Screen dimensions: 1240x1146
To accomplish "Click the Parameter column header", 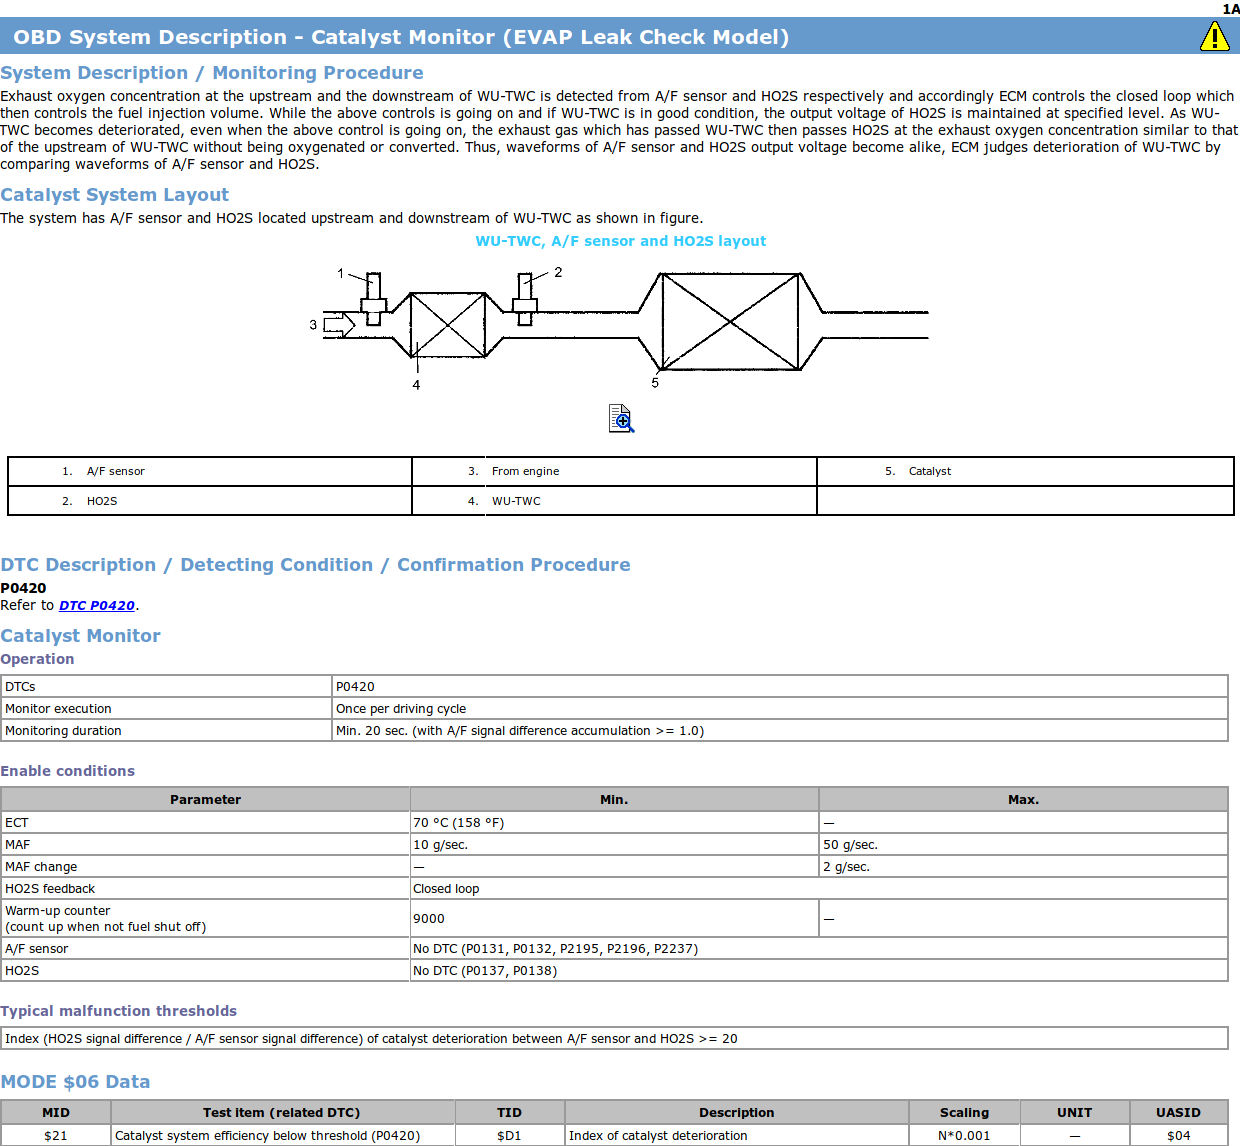I will [x=205, y=799].
